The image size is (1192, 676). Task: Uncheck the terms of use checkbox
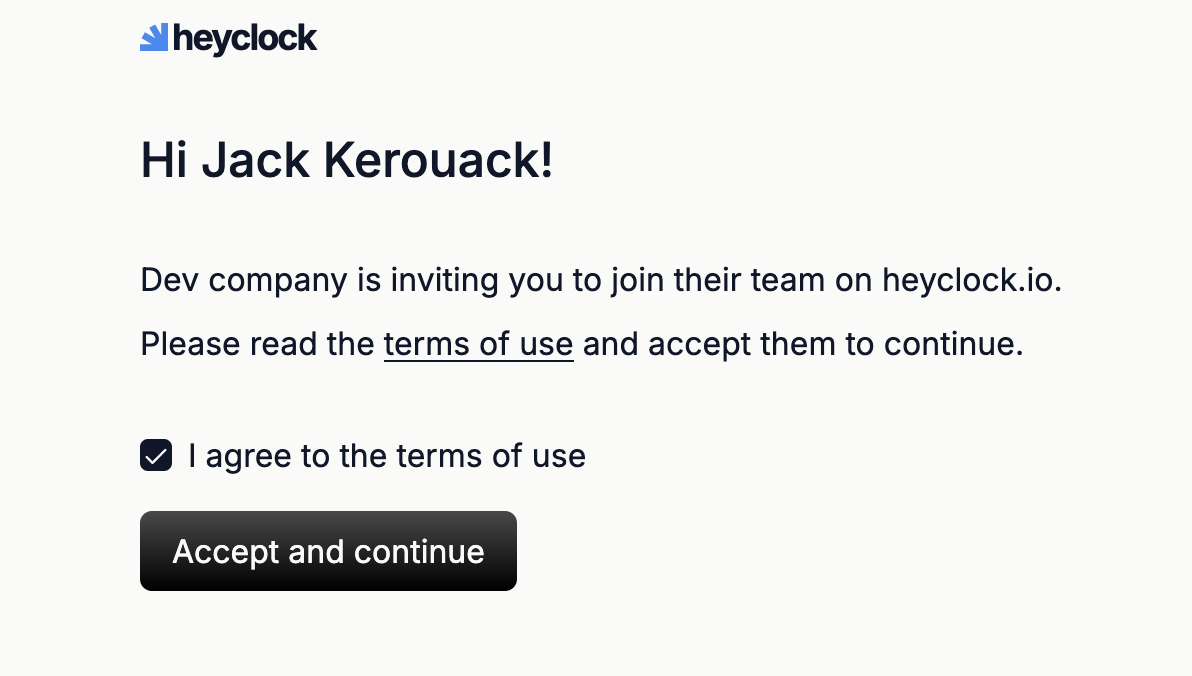156,456
